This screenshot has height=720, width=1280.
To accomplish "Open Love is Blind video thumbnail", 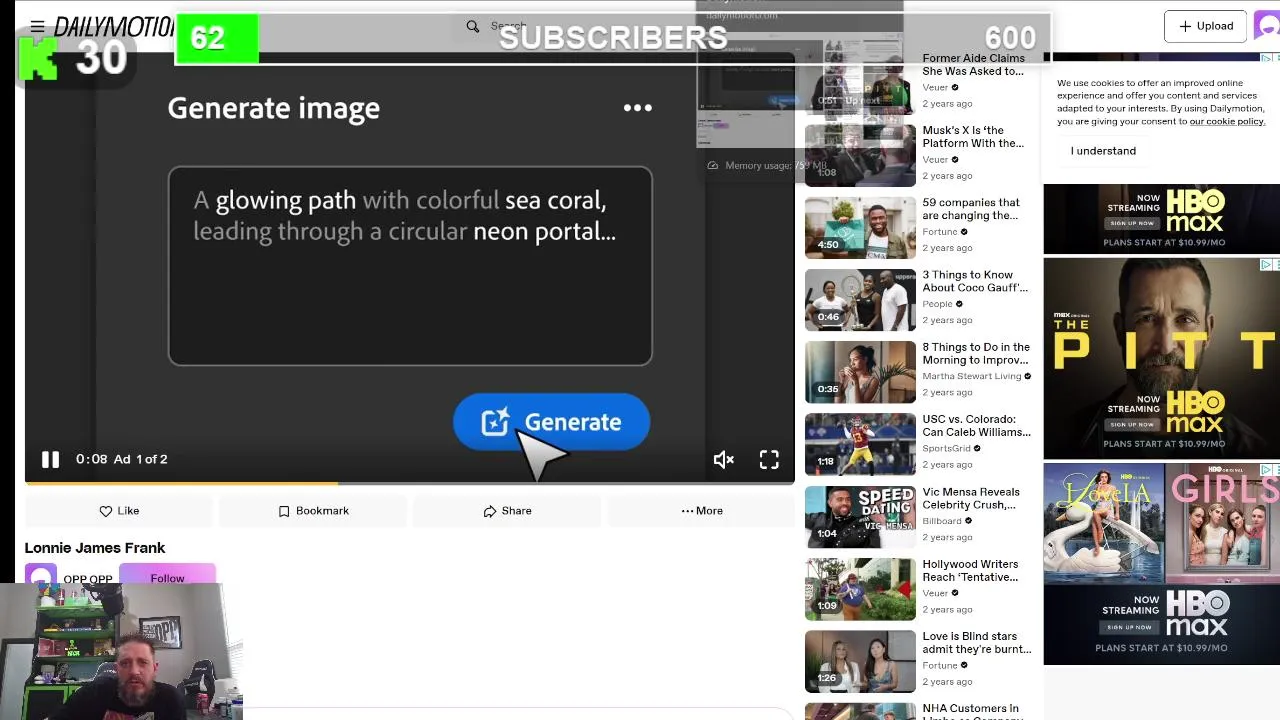I will (x=860, y=661).
